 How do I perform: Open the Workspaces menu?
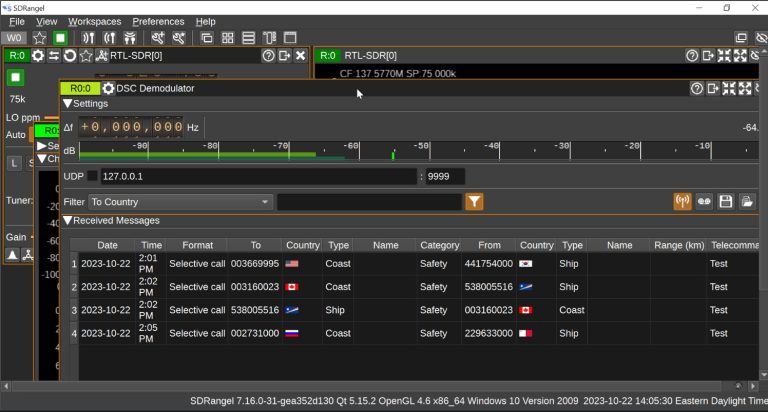pyautogui.click(x=95, y=22)
